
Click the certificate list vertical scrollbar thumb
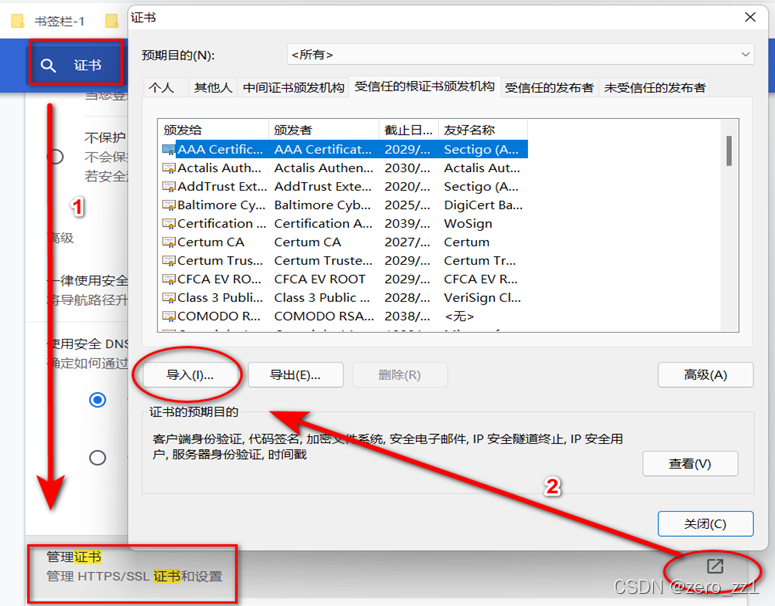click(729, 151)
